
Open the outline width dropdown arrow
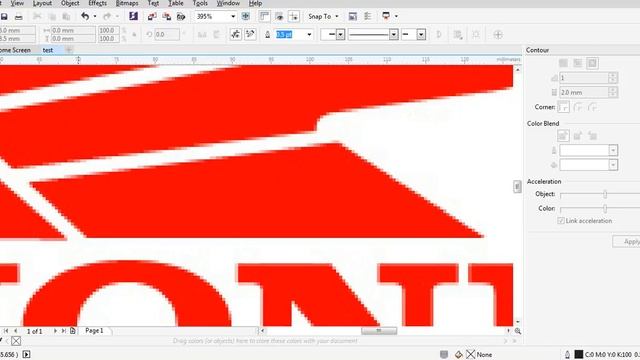[309, 35]
